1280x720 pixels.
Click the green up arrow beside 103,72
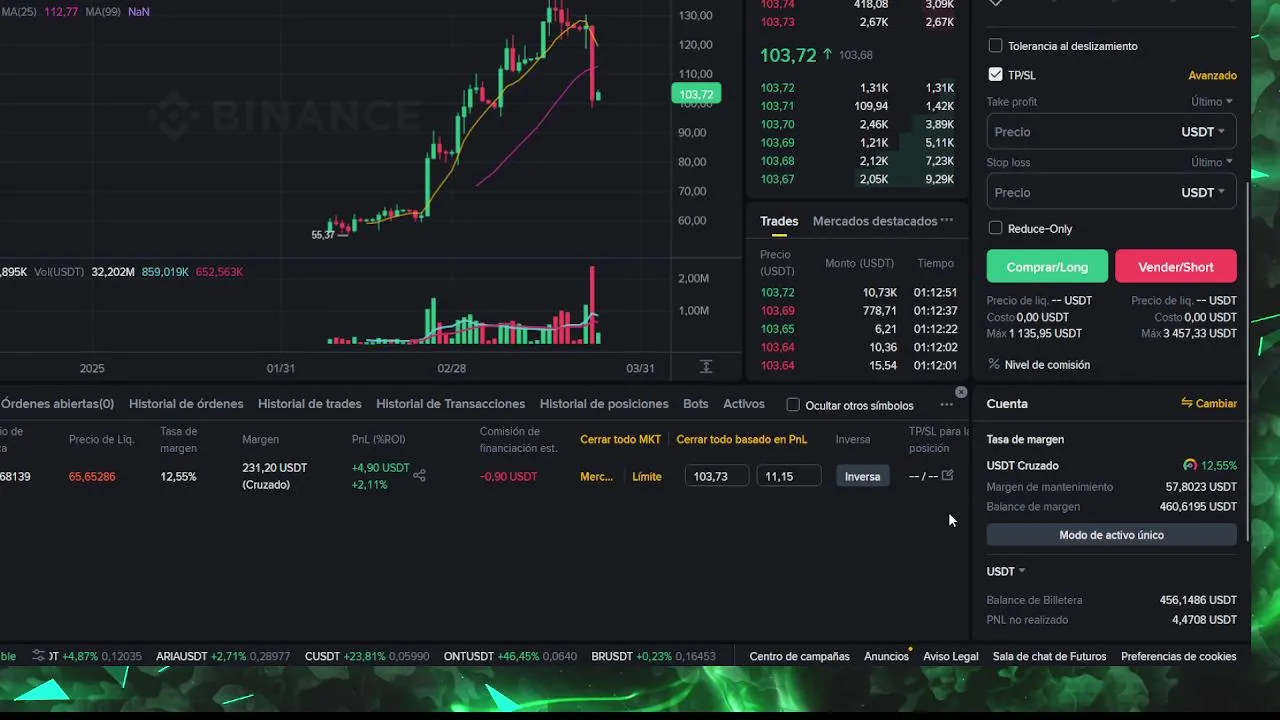827,55
